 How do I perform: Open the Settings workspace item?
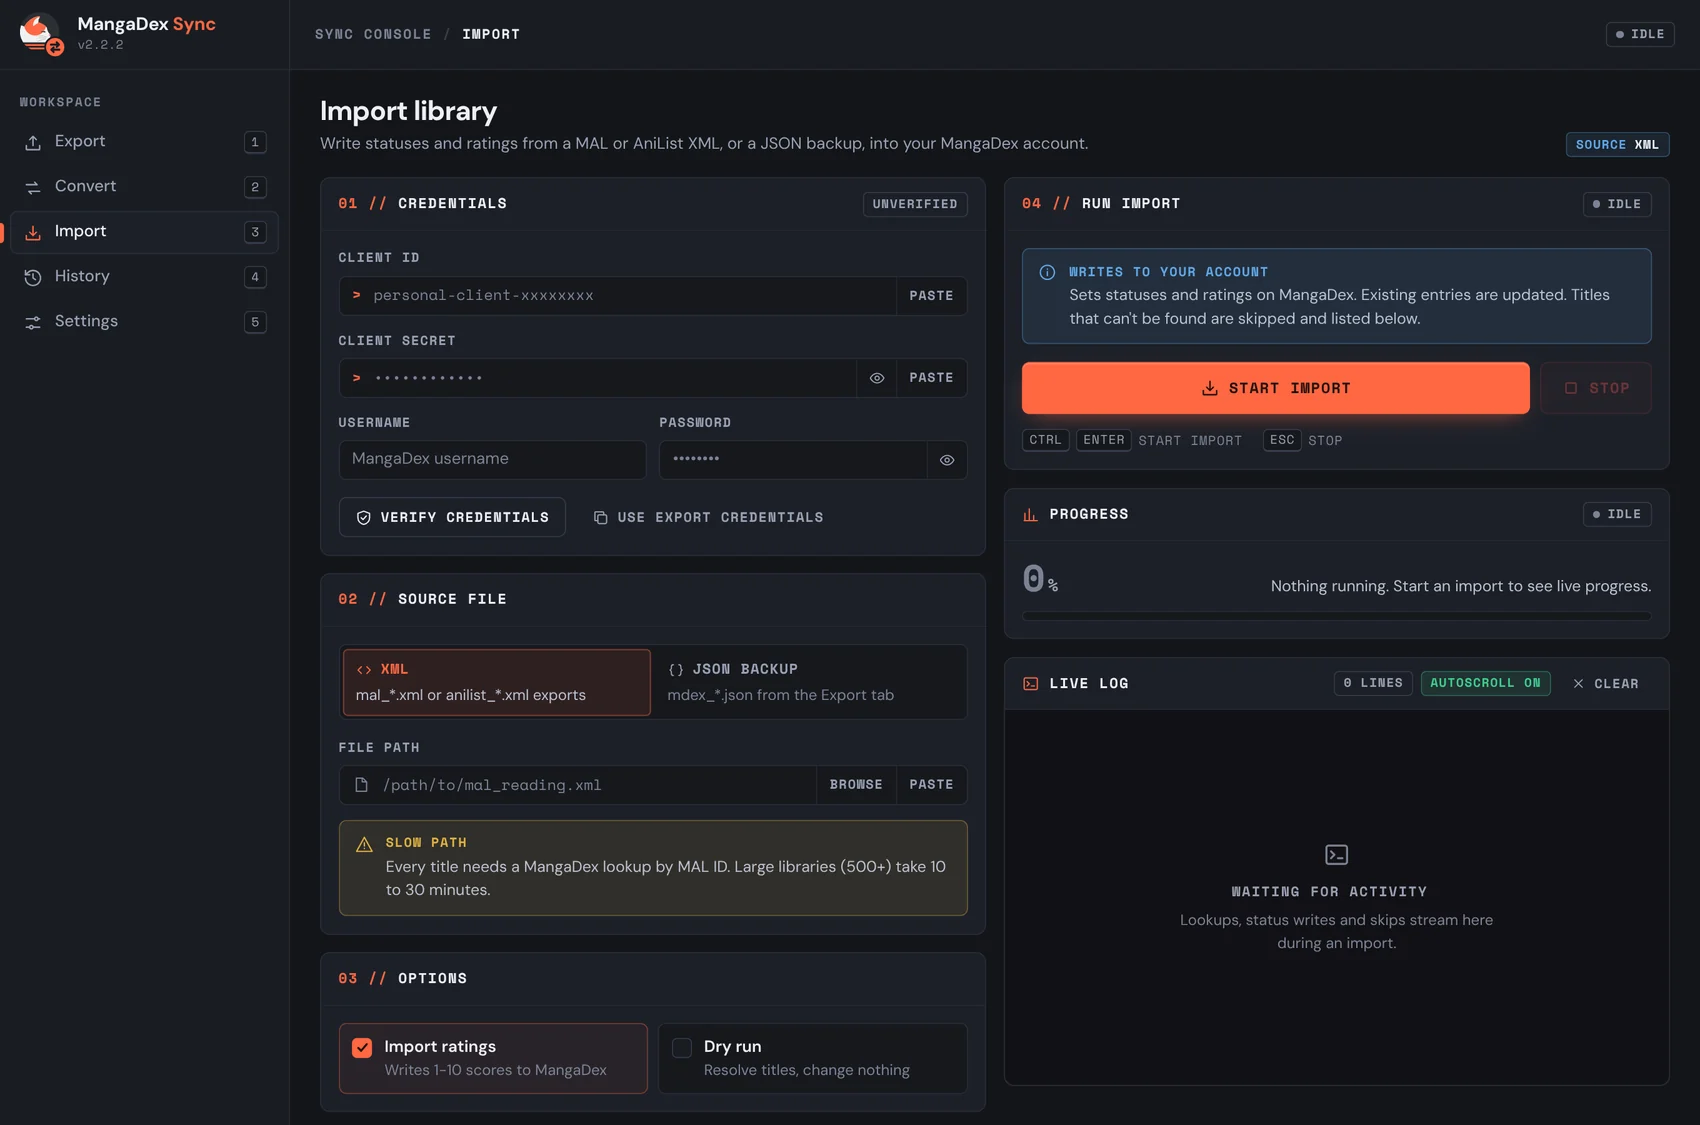pos(144,322)
